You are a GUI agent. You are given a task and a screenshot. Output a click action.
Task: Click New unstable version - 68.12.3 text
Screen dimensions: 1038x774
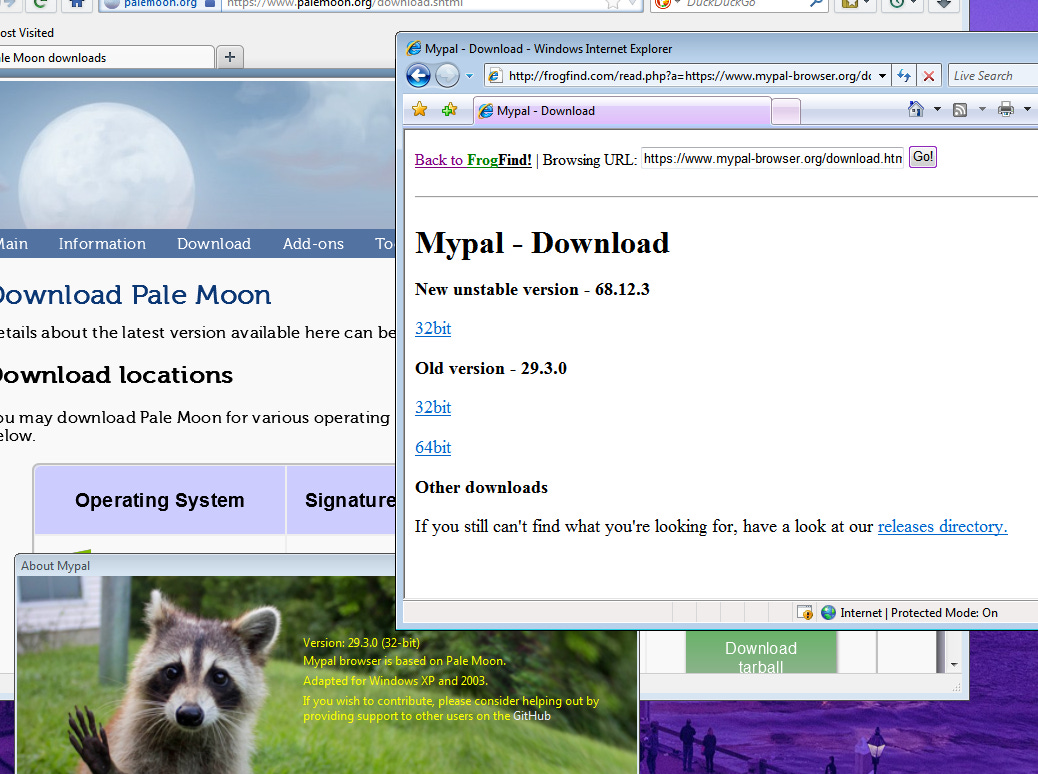[532, 289]
